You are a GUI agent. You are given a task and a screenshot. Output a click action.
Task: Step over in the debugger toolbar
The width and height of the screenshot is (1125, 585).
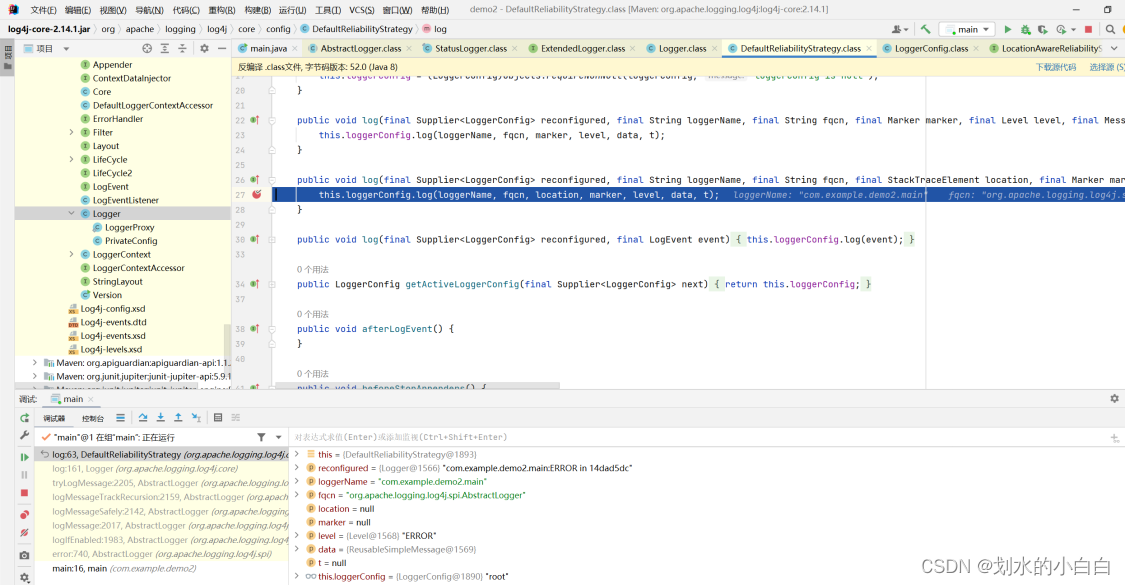point(143,418)
